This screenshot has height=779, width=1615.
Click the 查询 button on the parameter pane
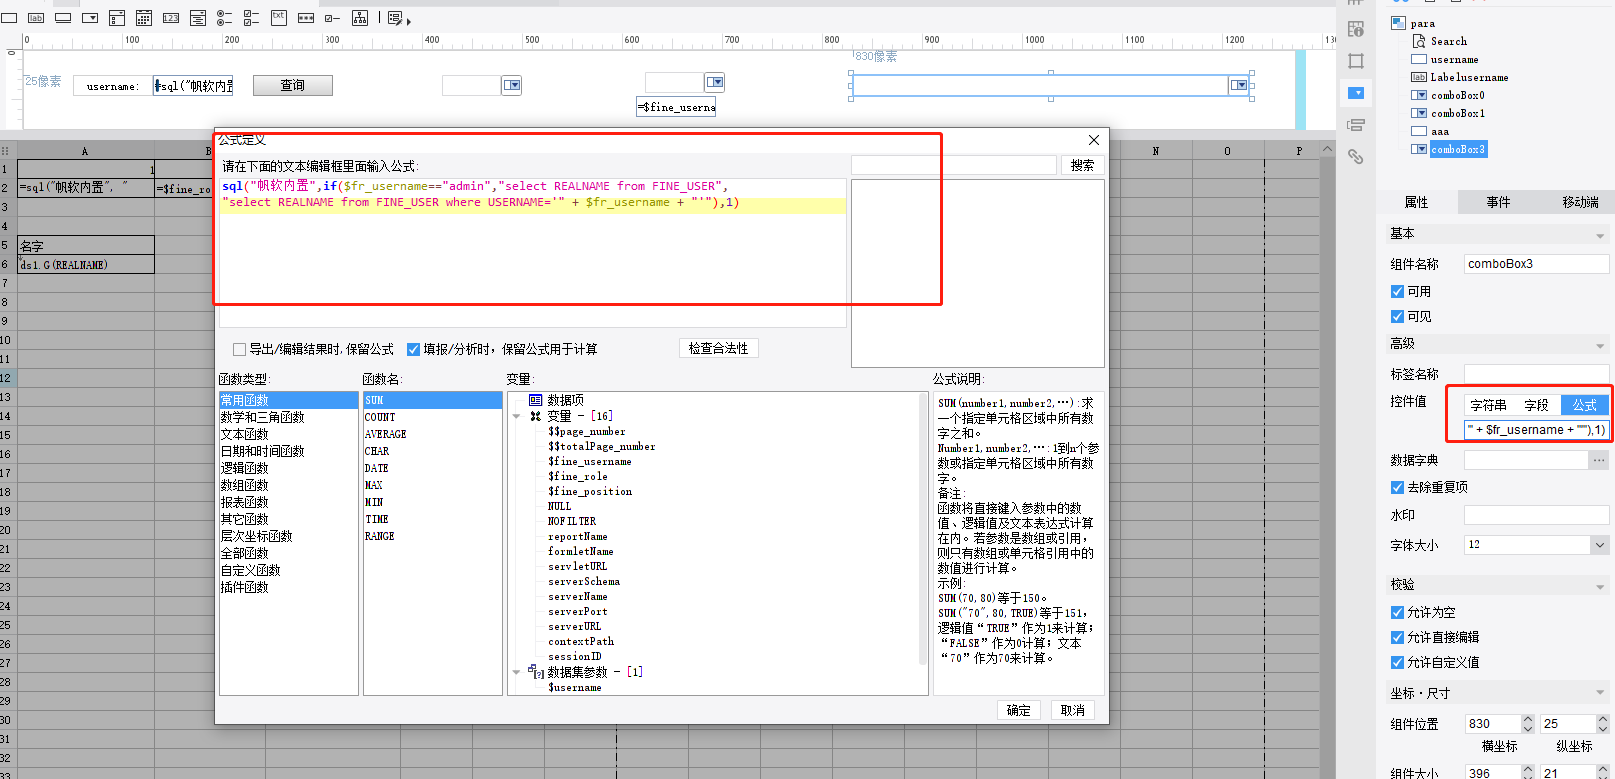[x=292, y=86]
